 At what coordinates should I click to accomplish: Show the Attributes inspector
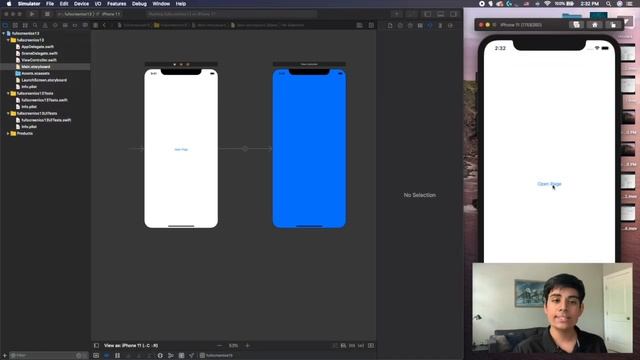(430, 25)
